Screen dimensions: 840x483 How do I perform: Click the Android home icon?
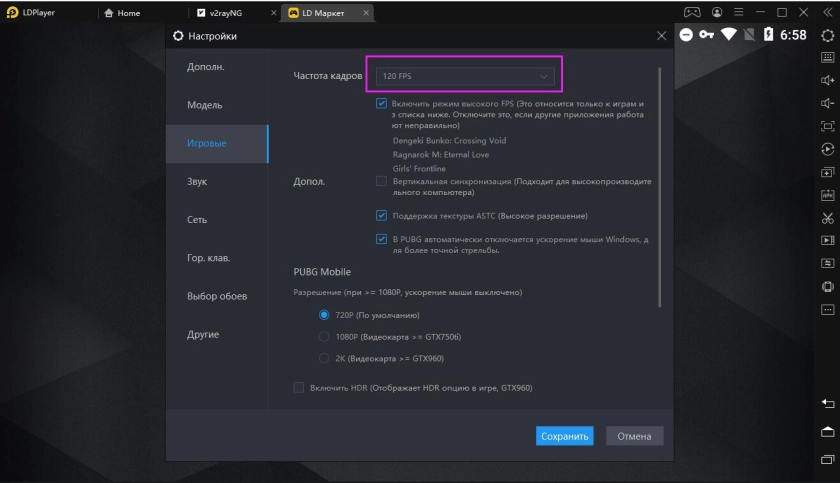[x=828, y=431]
